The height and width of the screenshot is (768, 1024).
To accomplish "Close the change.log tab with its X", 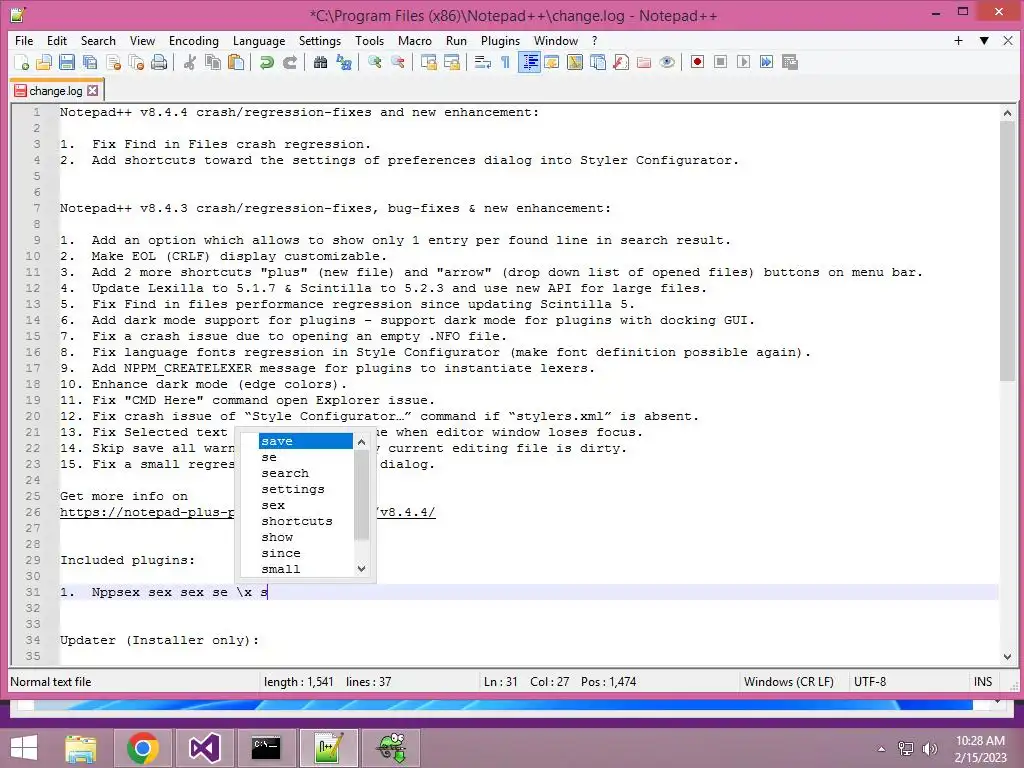I will click(x=93, y=91).
